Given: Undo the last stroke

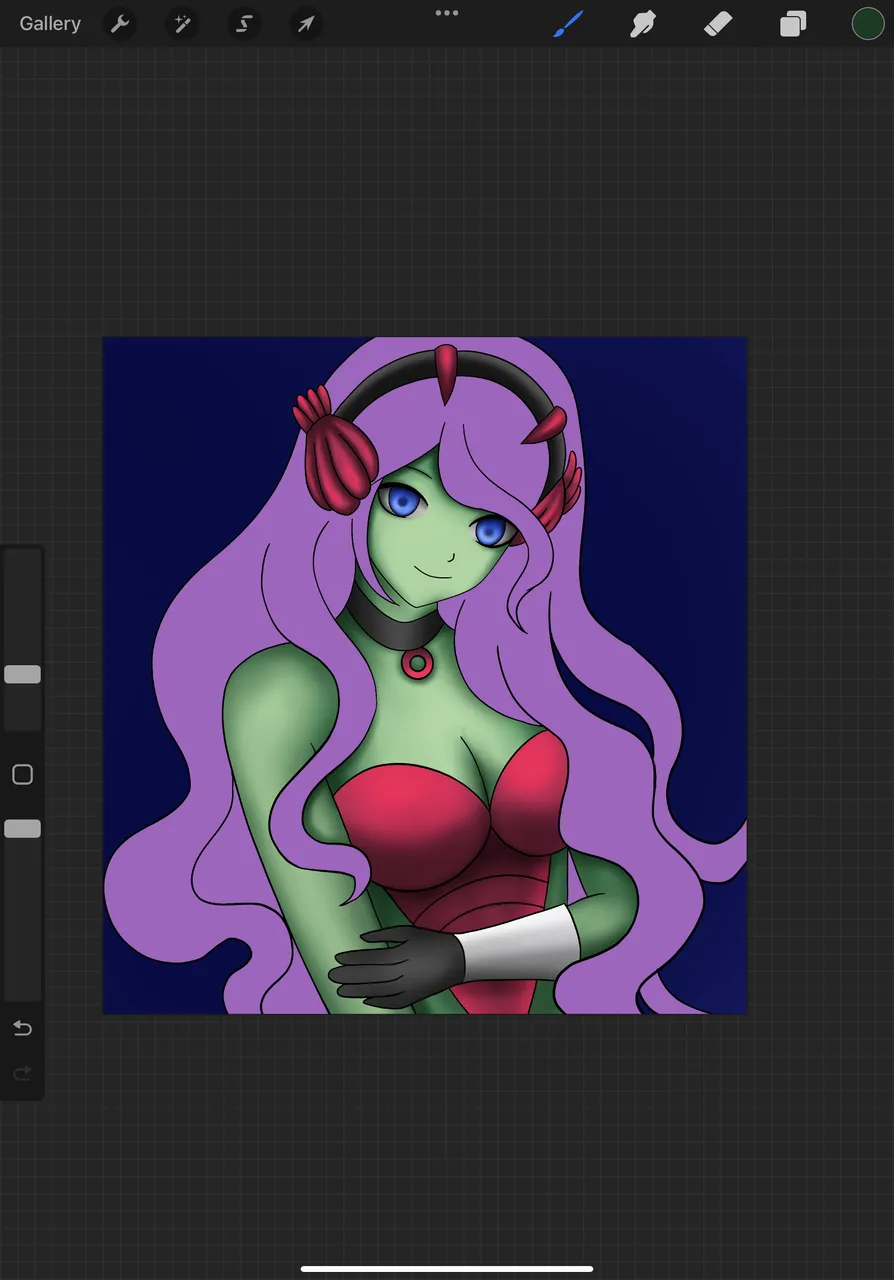Looking at the screenshot, I should click(22, 1029).
